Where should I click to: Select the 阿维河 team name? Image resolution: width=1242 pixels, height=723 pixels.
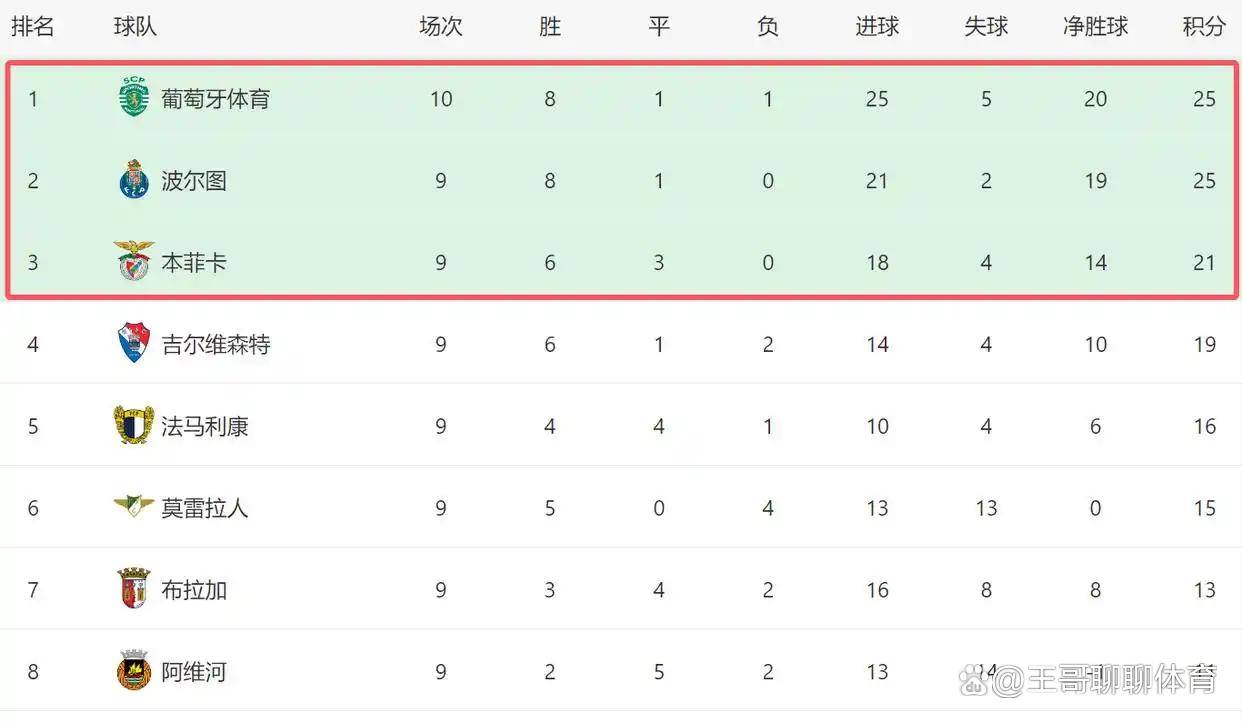point(194,672)
